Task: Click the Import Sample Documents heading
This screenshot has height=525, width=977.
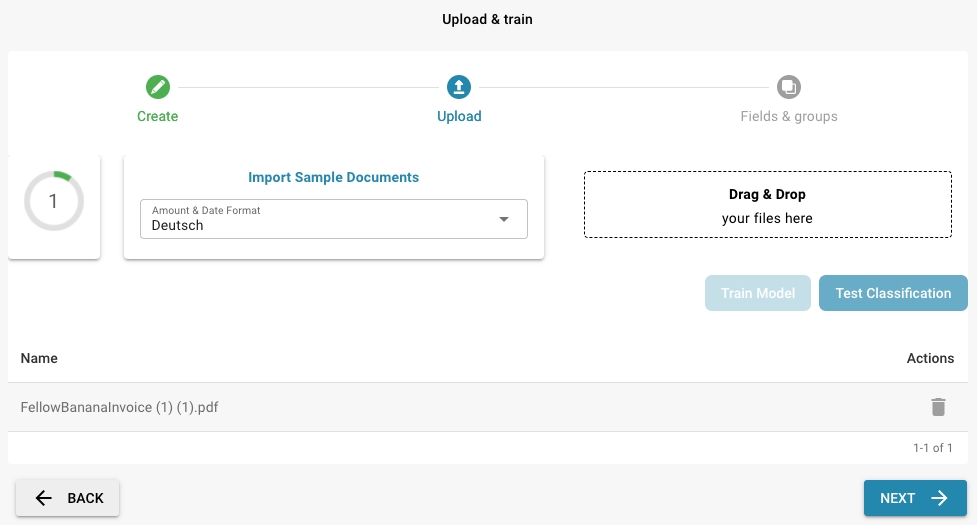Action: click(333, 177)
